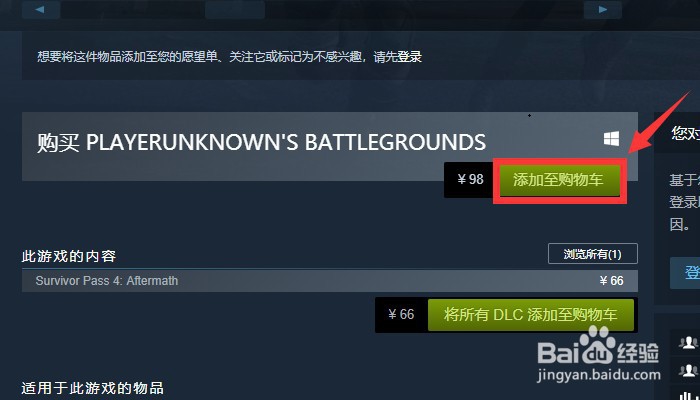Click the 适用于此游戏的物品 section heading

[92, 387]
